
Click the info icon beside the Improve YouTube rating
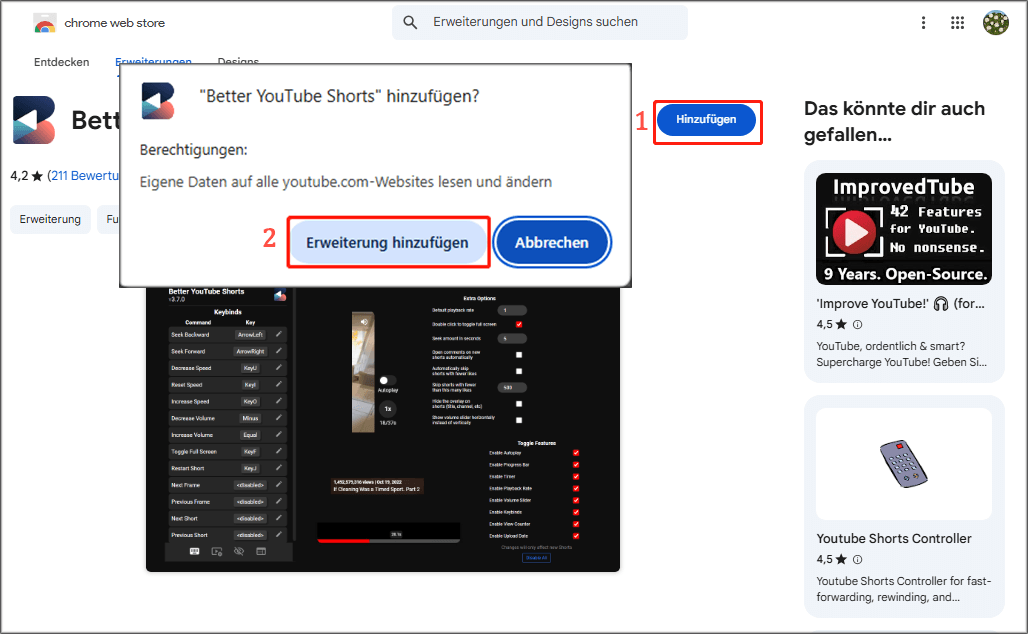point(858,325)
